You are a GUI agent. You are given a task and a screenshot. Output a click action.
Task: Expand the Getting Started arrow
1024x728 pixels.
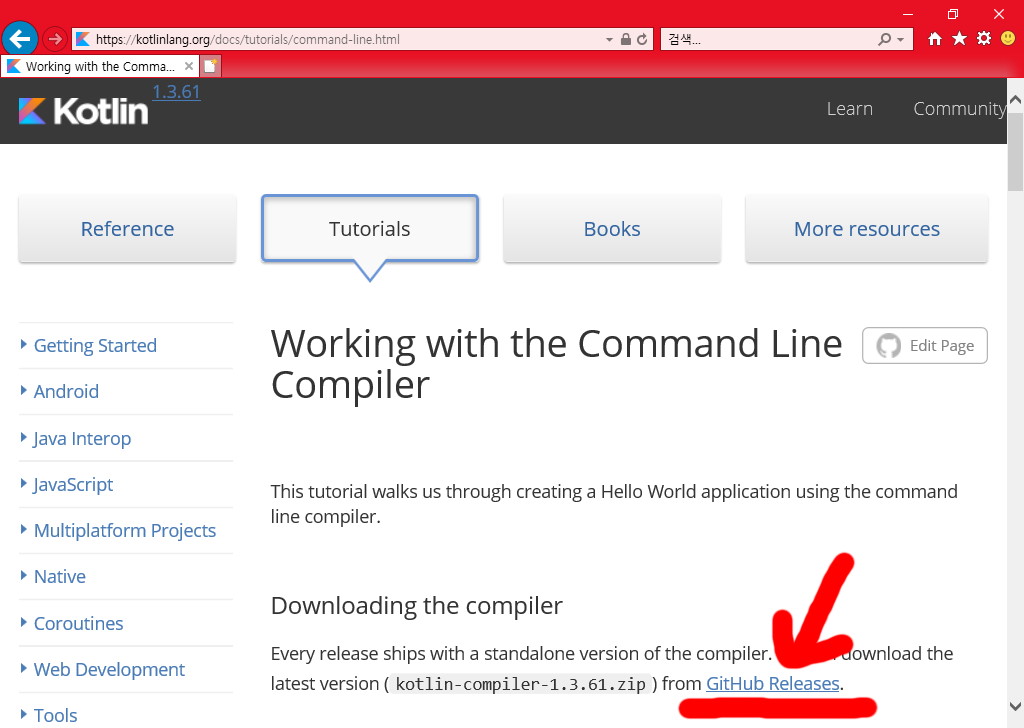(24, 344)
